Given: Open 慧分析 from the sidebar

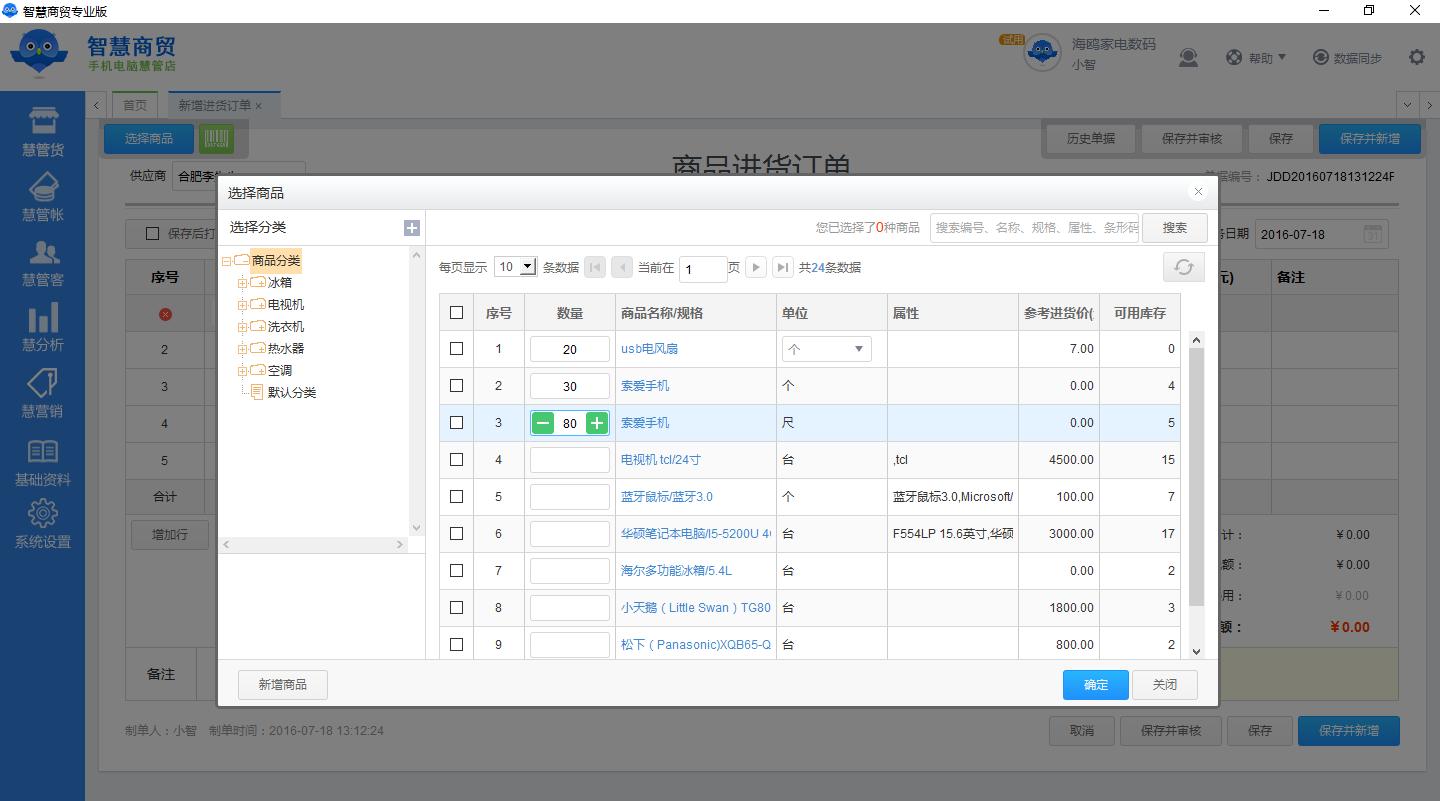Looking at the screenshot, I should click(x=42, y=328).
